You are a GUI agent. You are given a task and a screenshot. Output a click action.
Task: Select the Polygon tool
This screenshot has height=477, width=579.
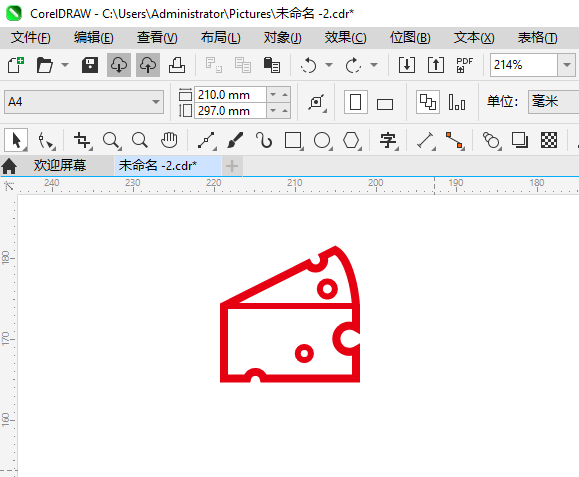(x=352, y=141)
